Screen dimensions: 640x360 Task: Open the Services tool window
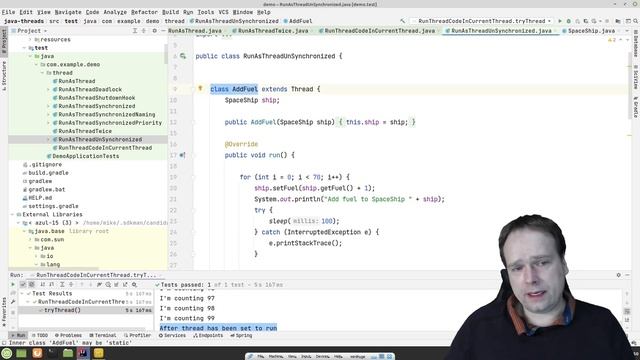pyautogui.click(x=172, y=335)
